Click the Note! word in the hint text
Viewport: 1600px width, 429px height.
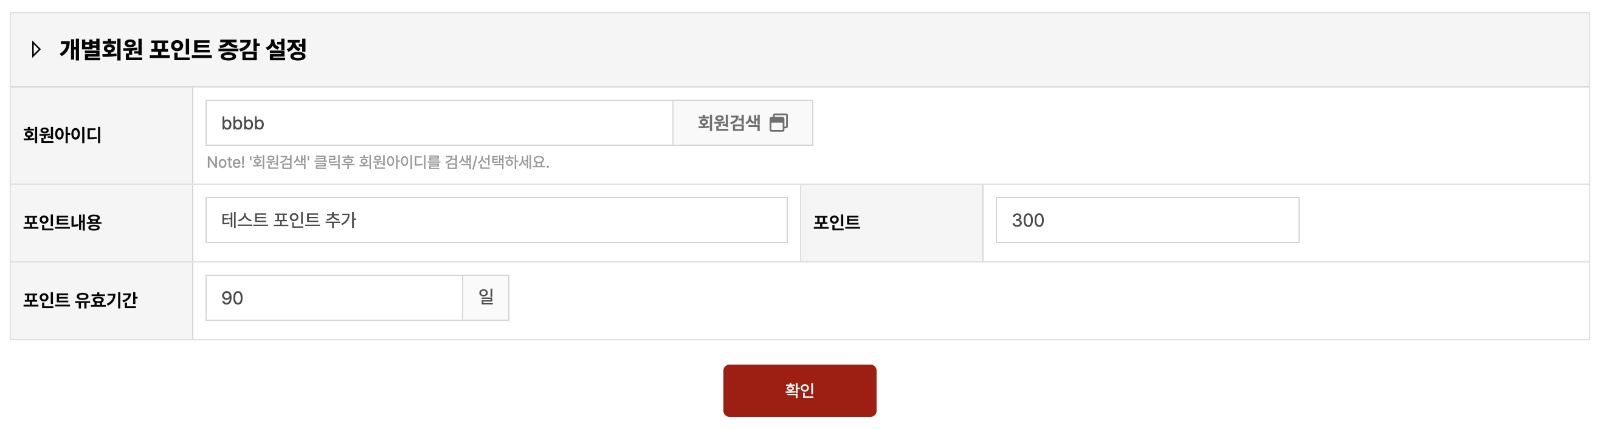point(225,162)
